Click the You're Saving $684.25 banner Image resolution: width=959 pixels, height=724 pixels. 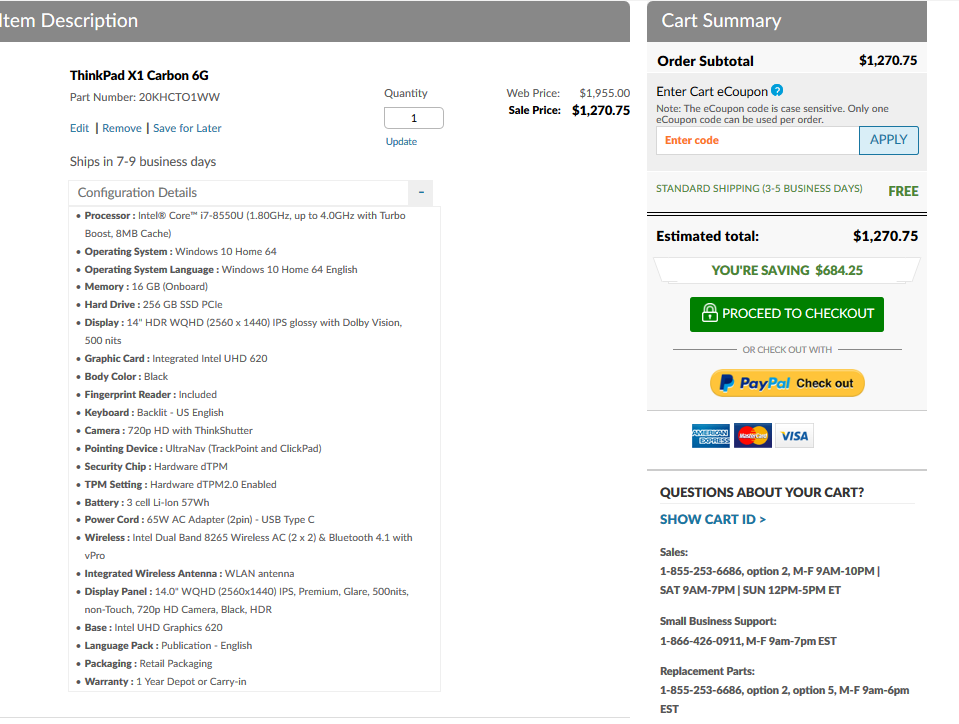(x=787, y=270)
